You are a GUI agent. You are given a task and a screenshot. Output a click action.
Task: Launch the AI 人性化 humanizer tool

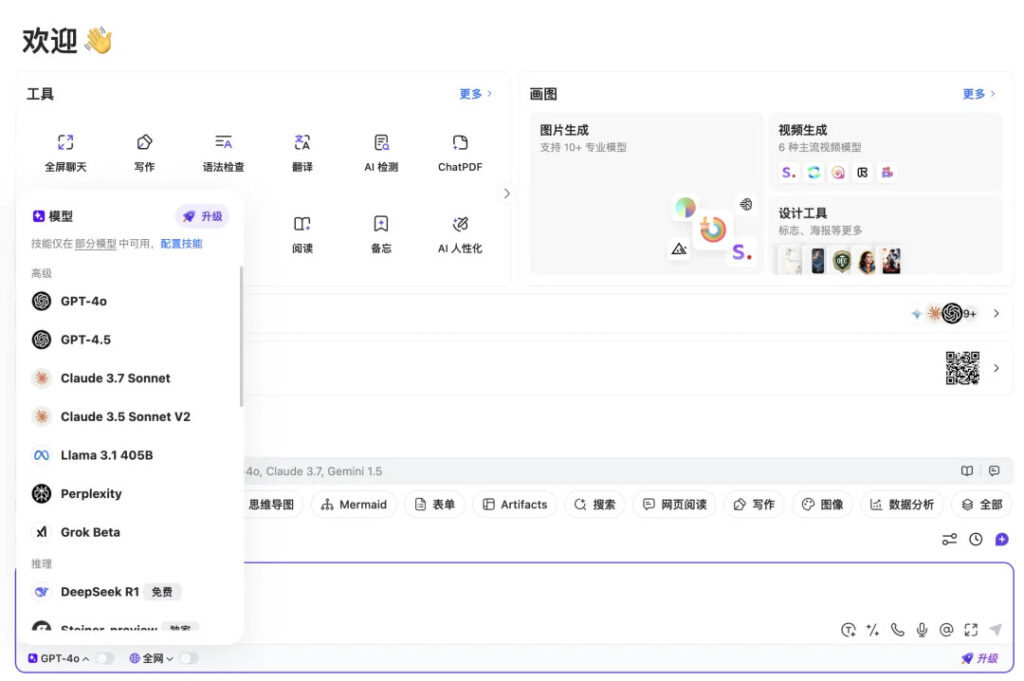tap(460, 234)
